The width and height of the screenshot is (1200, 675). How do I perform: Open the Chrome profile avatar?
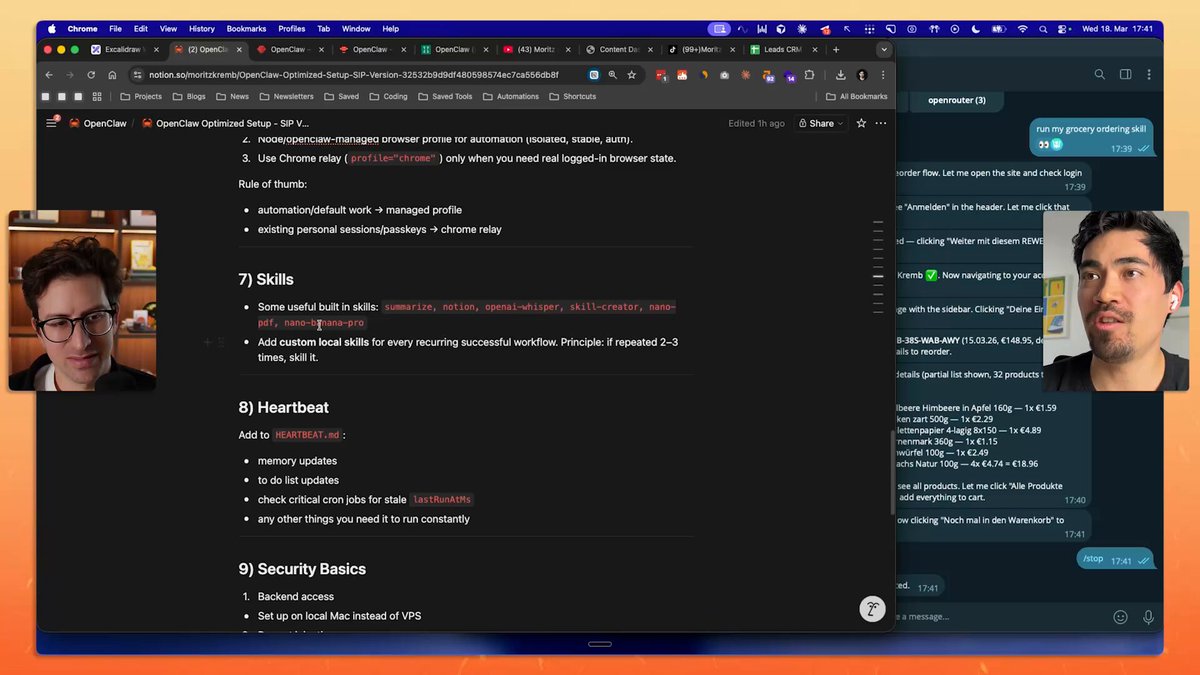pyautogui.click(x=861, y=75)
